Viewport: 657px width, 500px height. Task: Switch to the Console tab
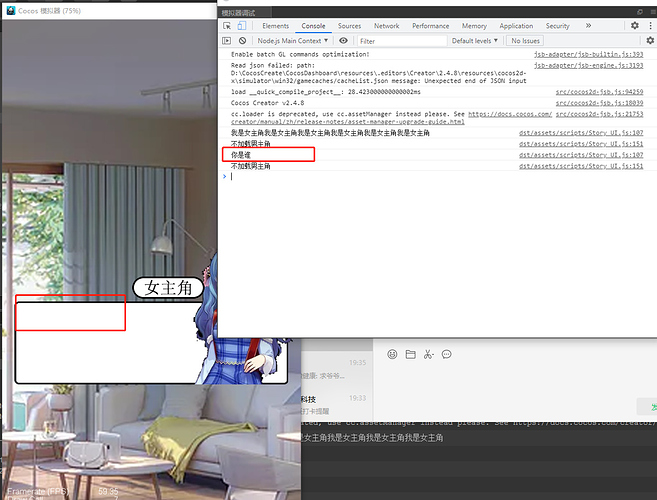pos(313,26)
